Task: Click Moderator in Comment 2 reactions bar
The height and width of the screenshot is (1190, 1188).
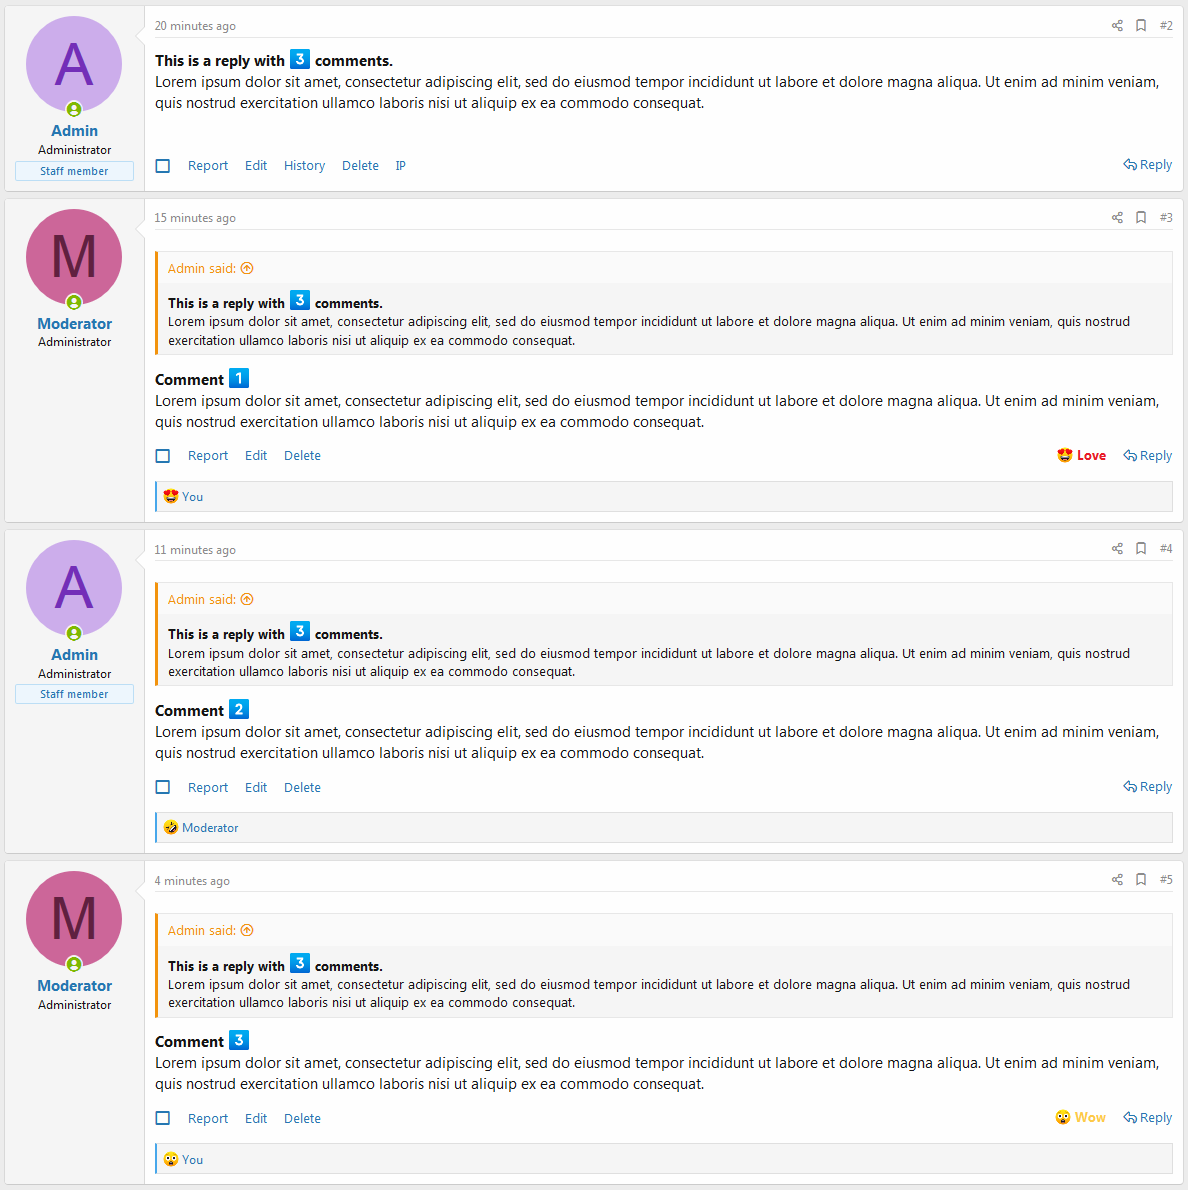Action: tap(210, 828)
